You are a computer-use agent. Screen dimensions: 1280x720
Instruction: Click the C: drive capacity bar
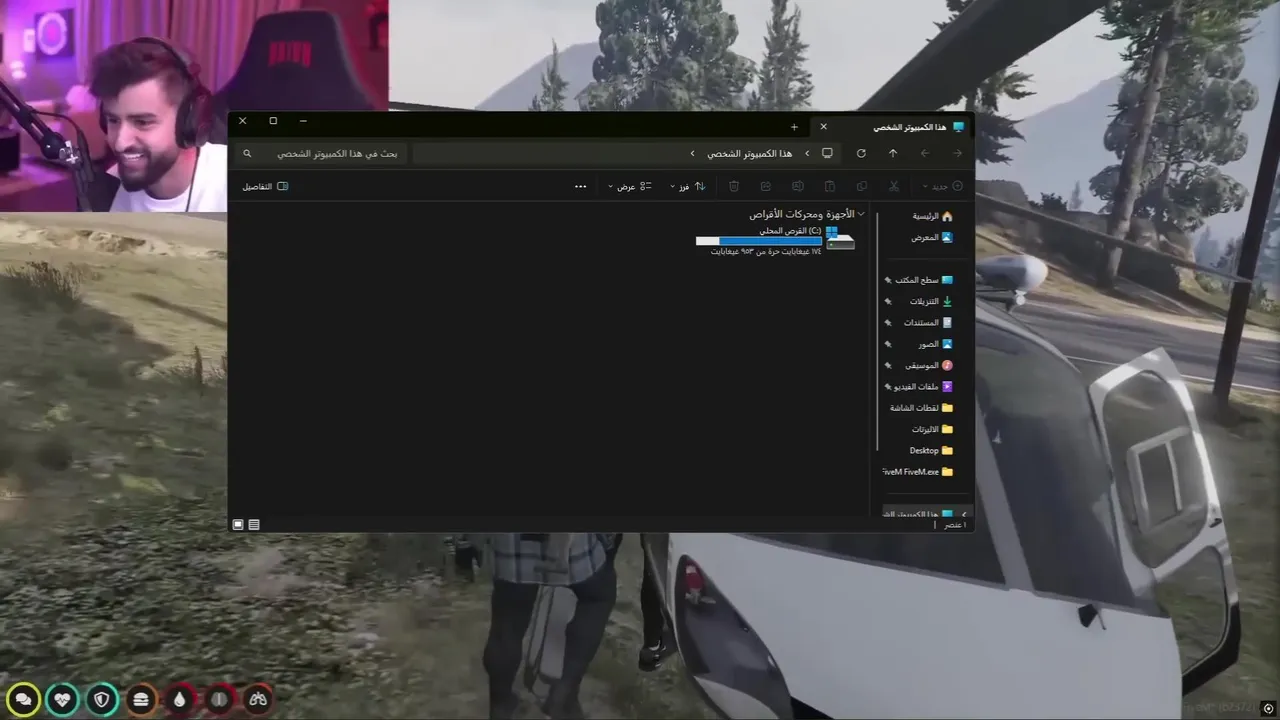point(758,241)
